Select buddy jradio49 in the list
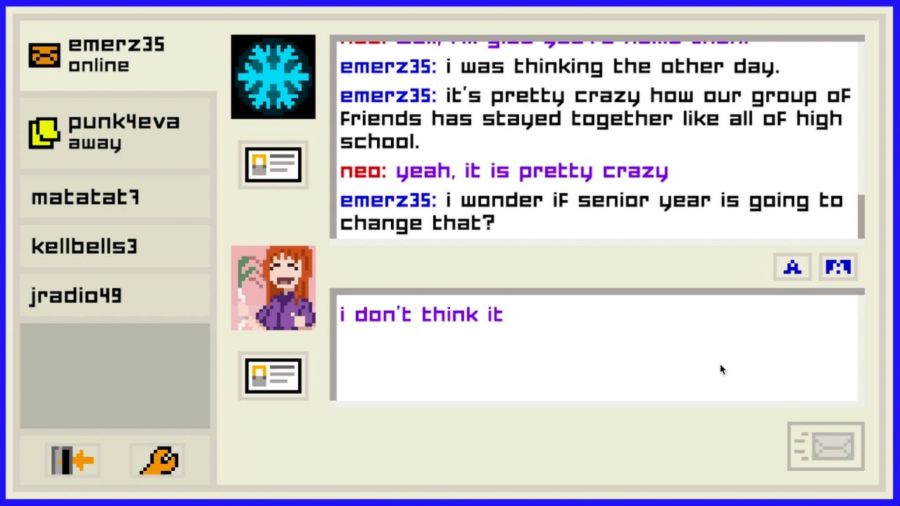 [x=115, y=295]
